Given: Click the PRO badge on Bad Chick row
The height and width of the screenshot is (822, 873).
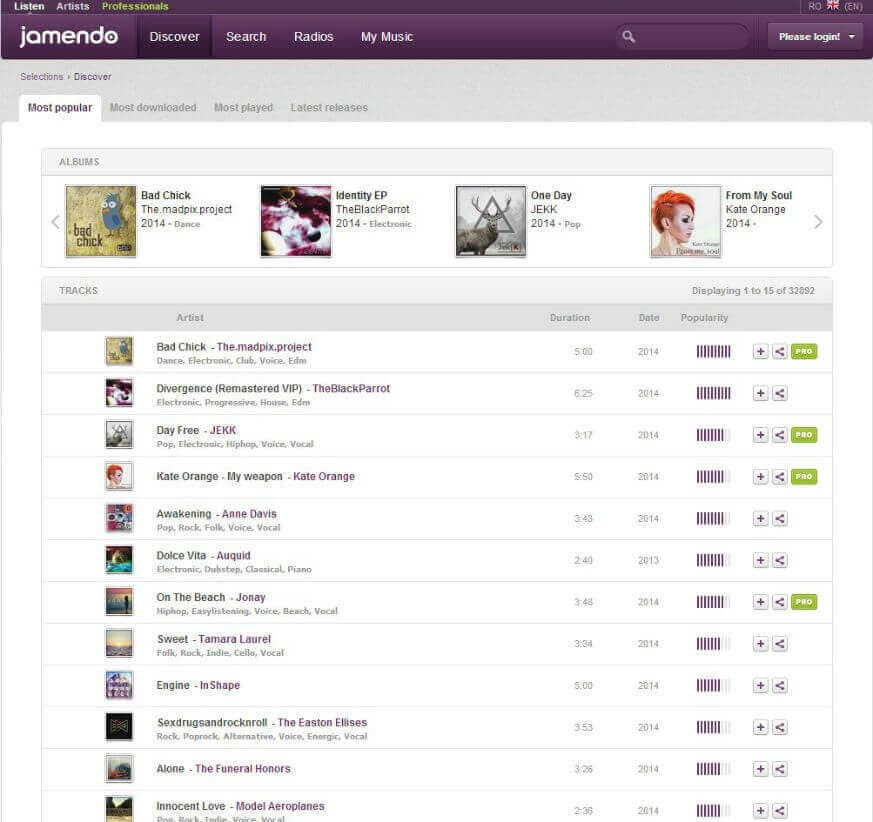Looking at the screenshot, I should [x=804, y=351].
